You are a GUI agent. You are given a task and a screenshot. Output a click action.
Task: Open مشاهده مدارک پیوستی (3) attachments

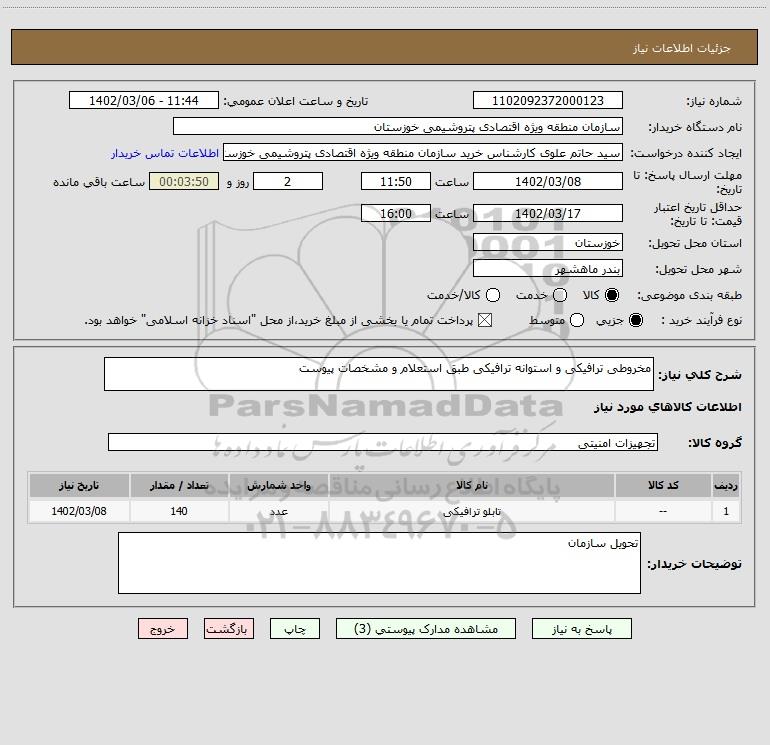[426, 629]
